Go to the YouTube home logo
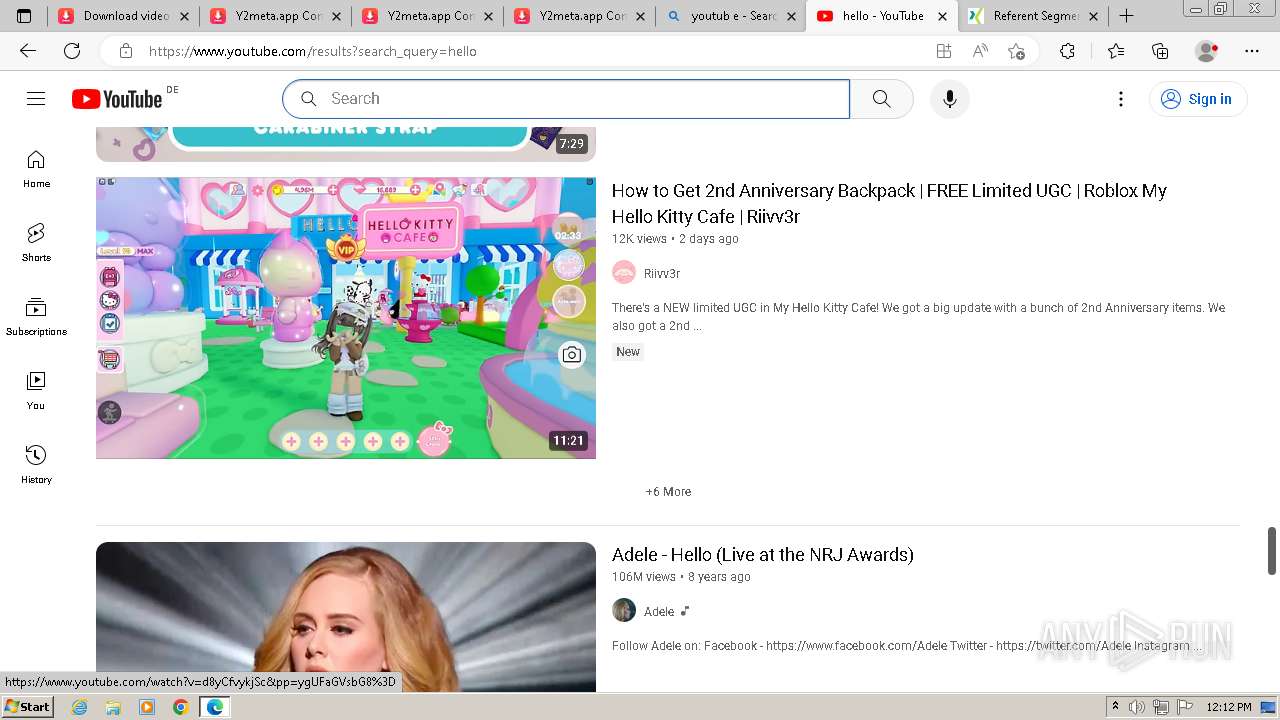Screen dimensions: 1280x720 point(117,99)
